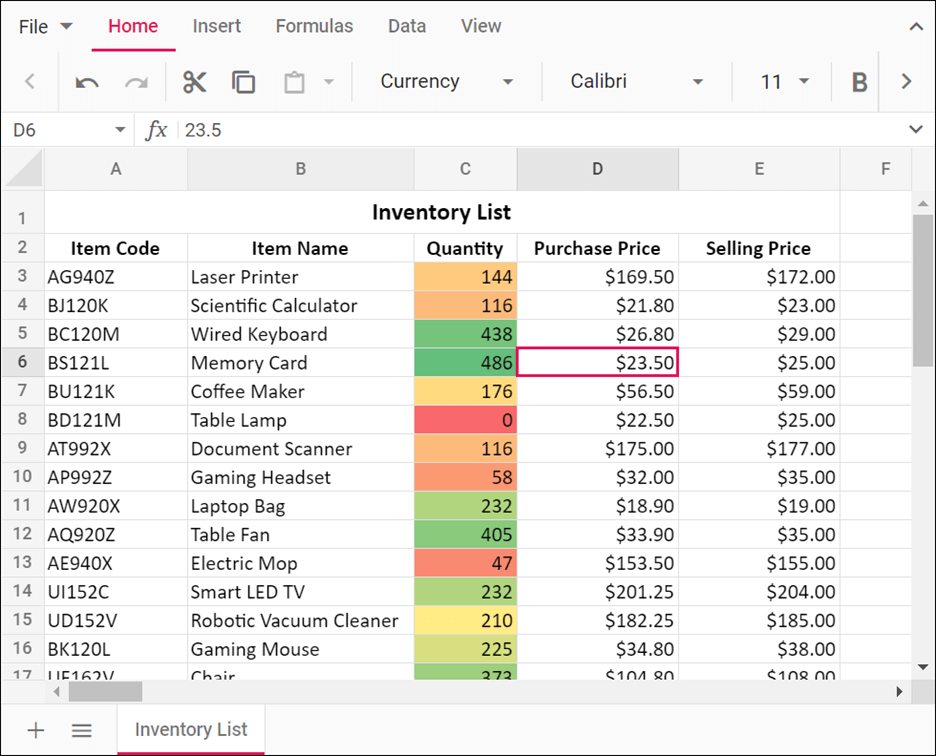This screenshot has height=756, width=936.
Task: Click the Paste clipboard icon
Action: pos(294,82)
